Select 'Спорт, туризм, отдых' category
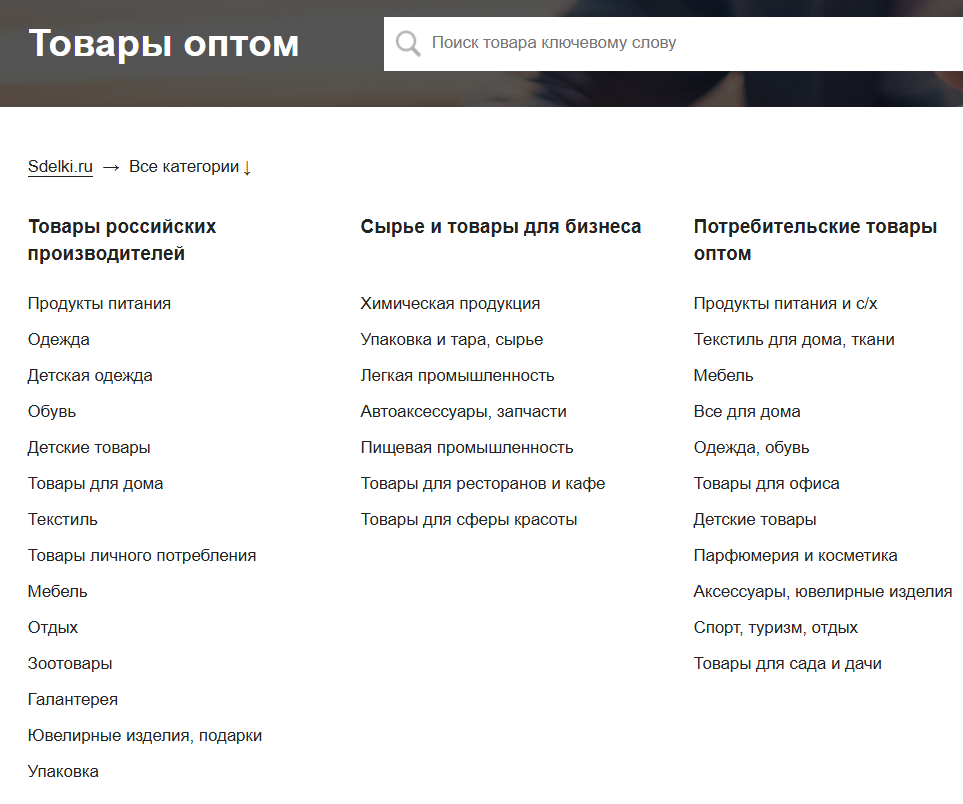 pyautogui.click(x=775, y=627)
